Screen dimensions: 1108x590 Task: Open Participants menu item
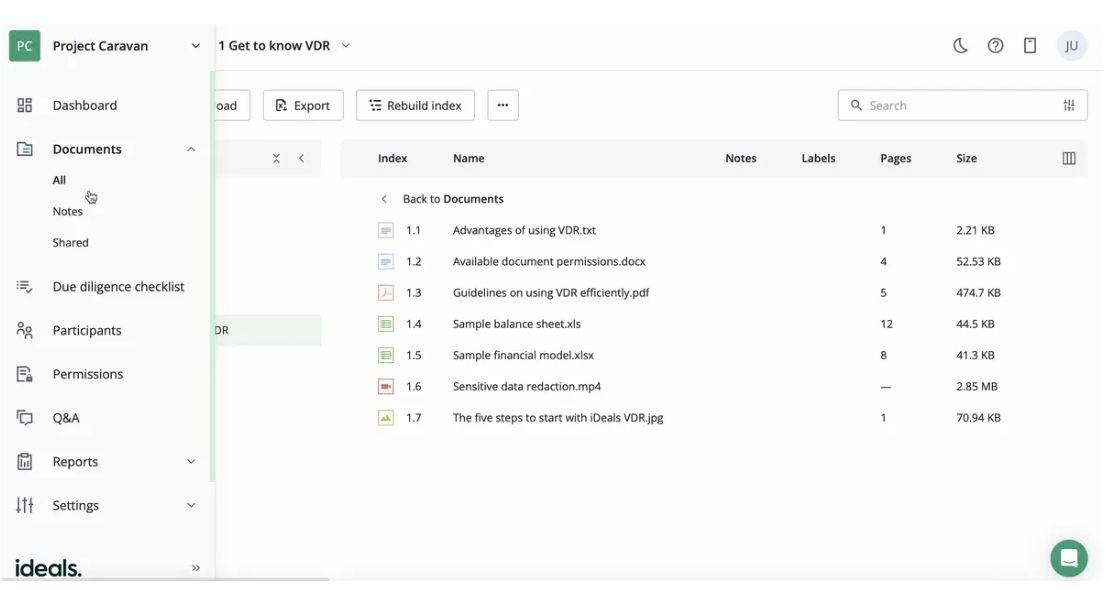click(87, 331)
